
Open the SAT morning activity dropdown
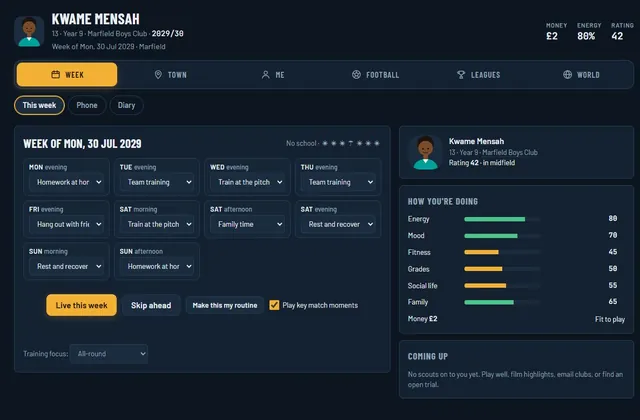(x=157, y=224)
